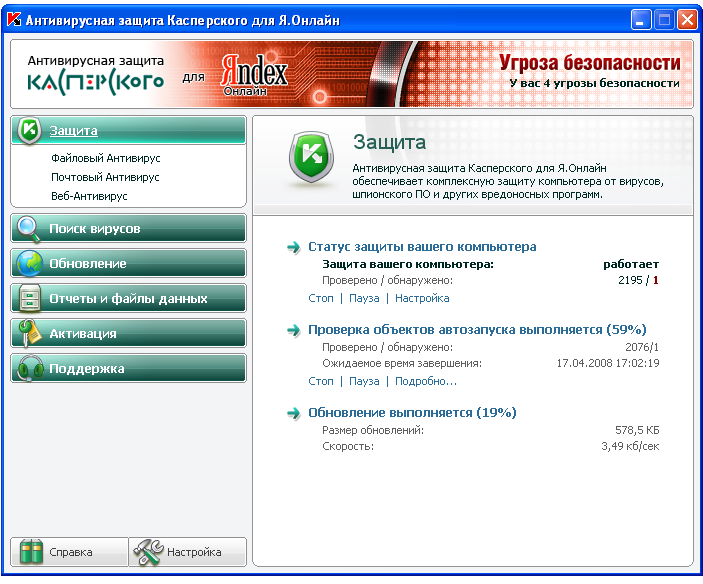703x584 pixels.
Task: Click the key icon for Активация
Action: (29, 333)
